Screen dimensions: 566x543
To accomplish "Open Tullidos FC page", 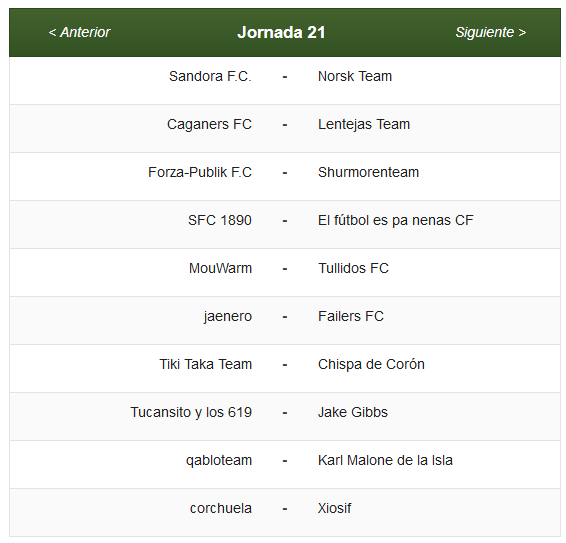I will tap(353, 268).
